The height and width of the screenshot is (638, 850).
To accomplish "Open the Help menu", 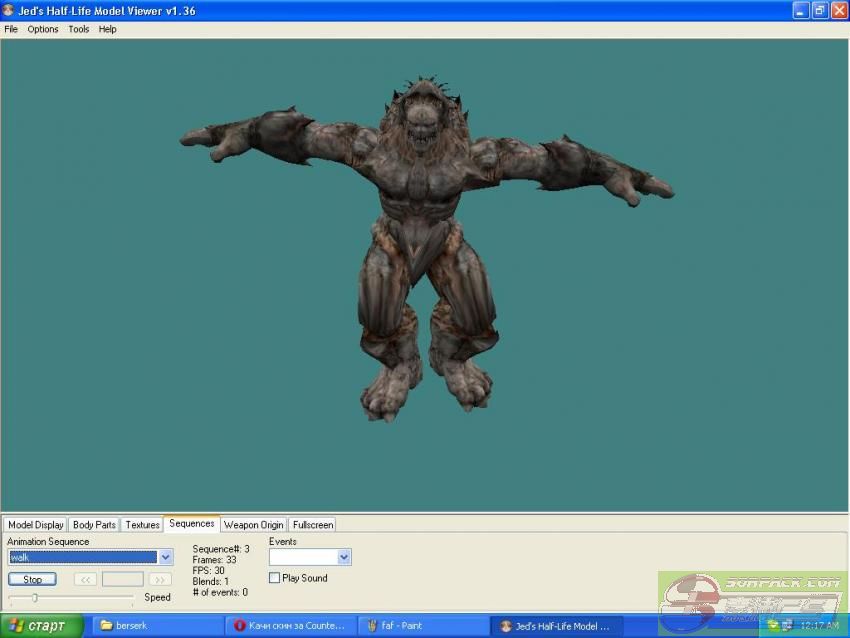I will 107,29.
